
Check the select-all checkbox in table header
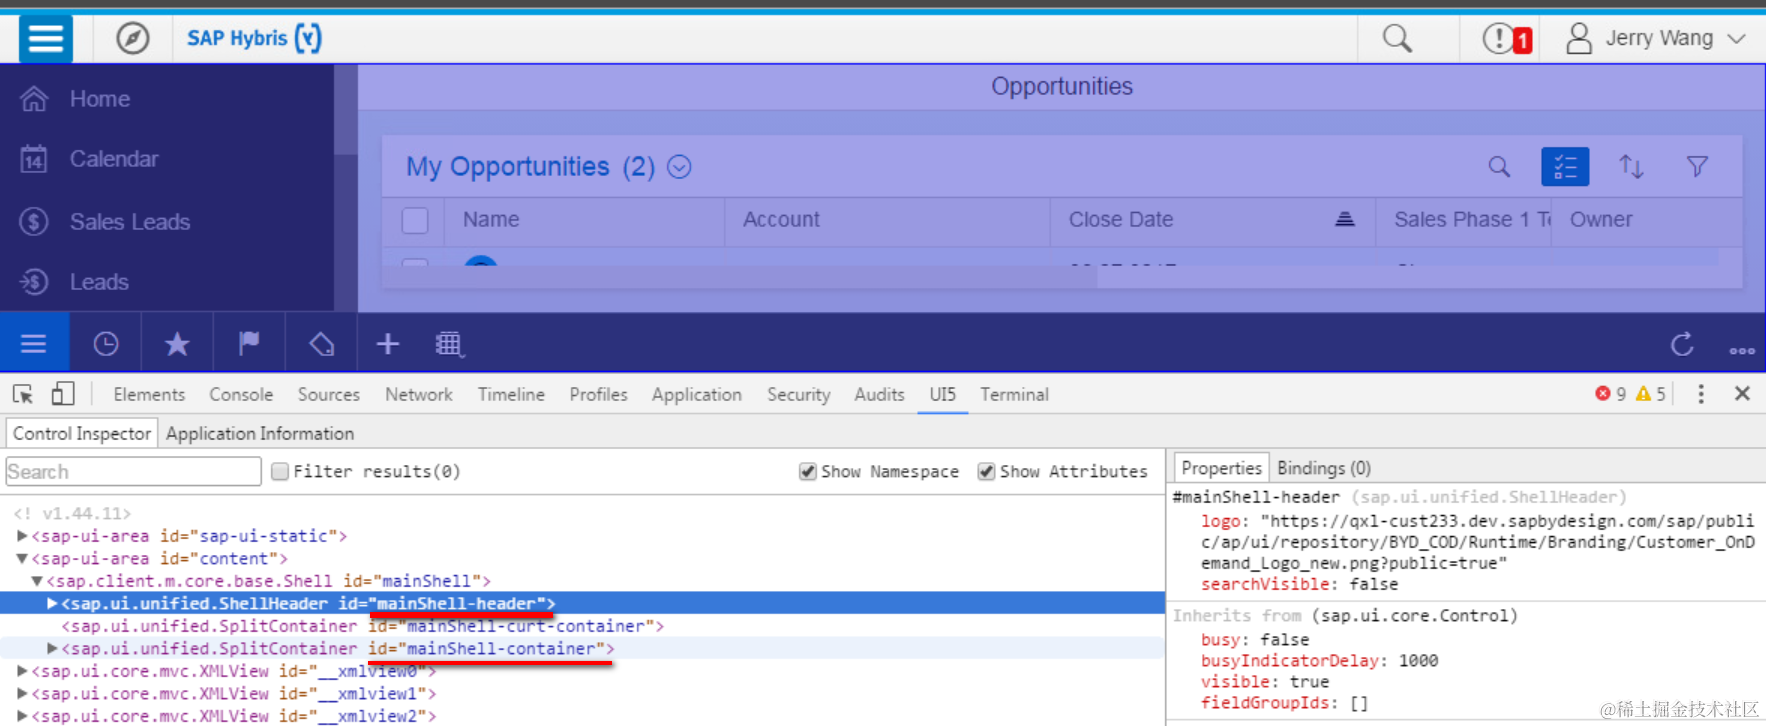pos(415,220)
